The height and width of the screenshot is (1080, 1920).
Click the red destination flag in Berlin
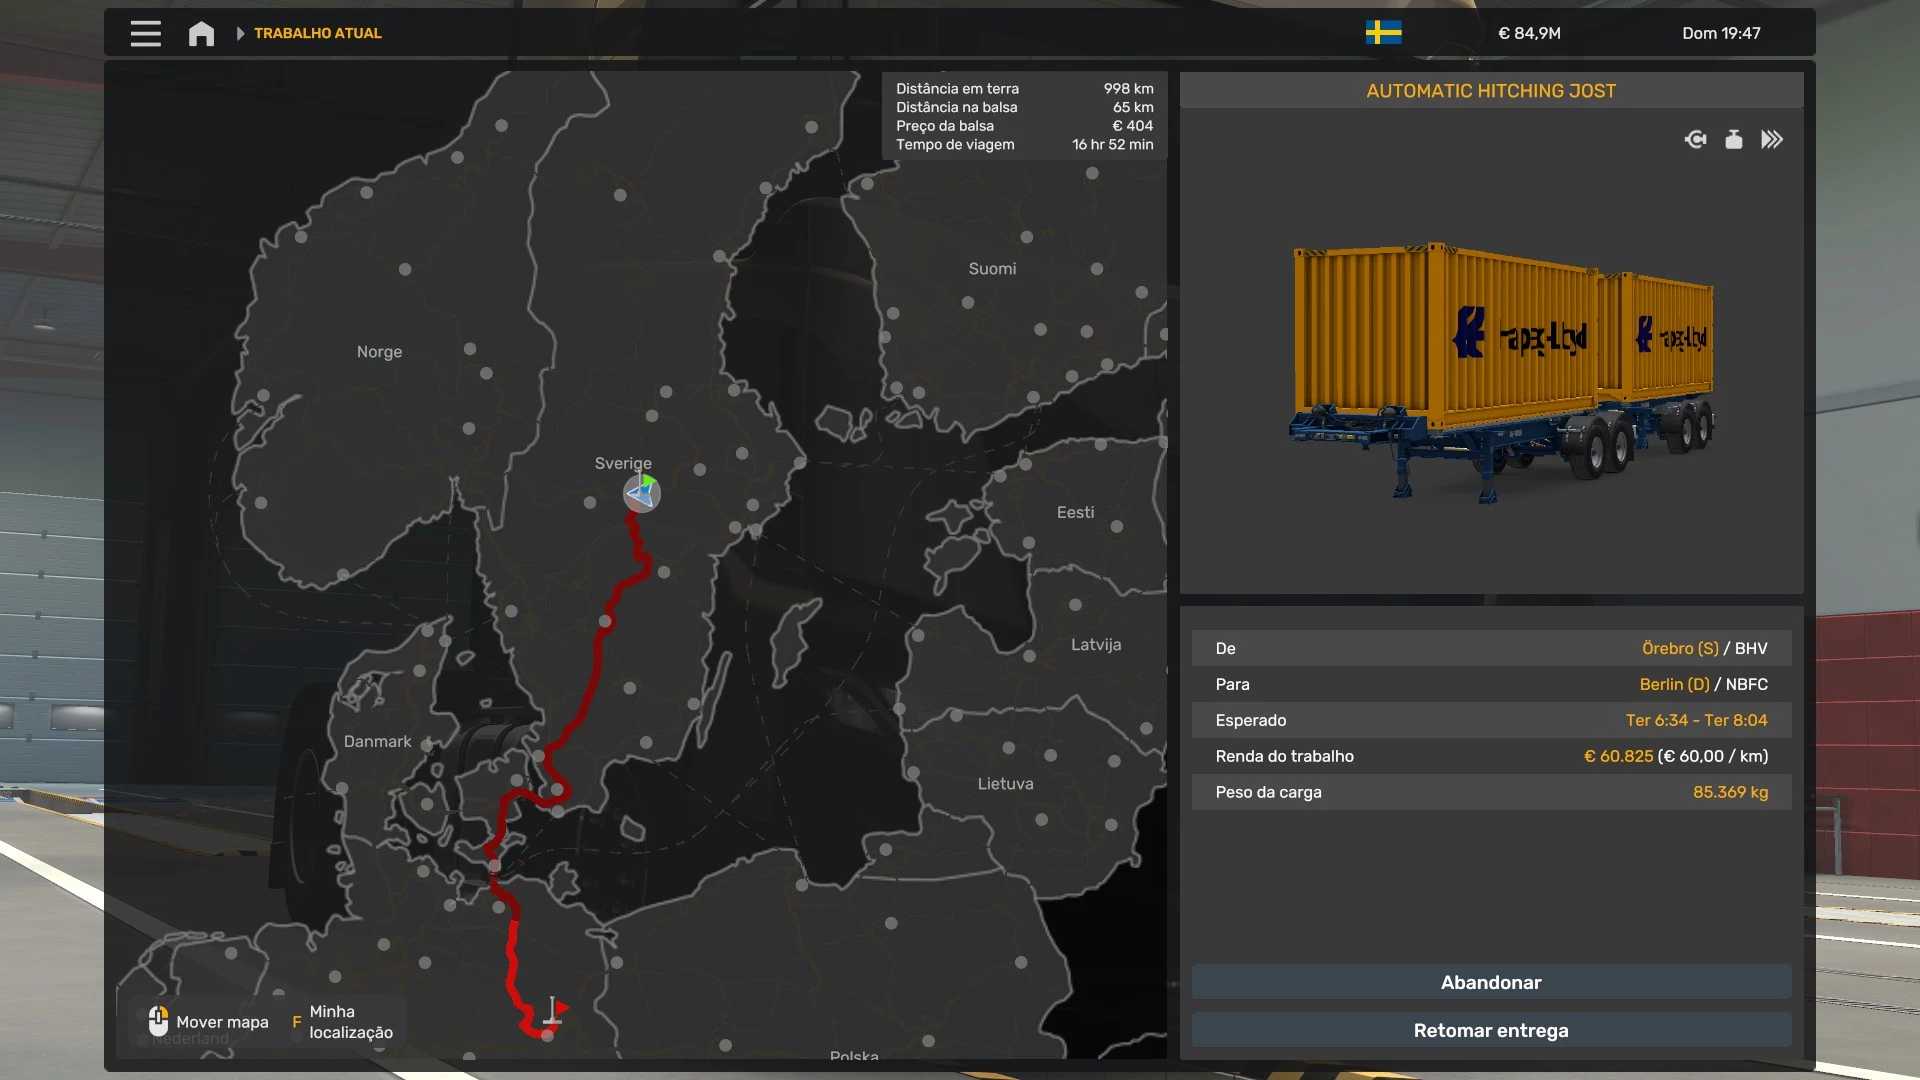point(554,1011)
